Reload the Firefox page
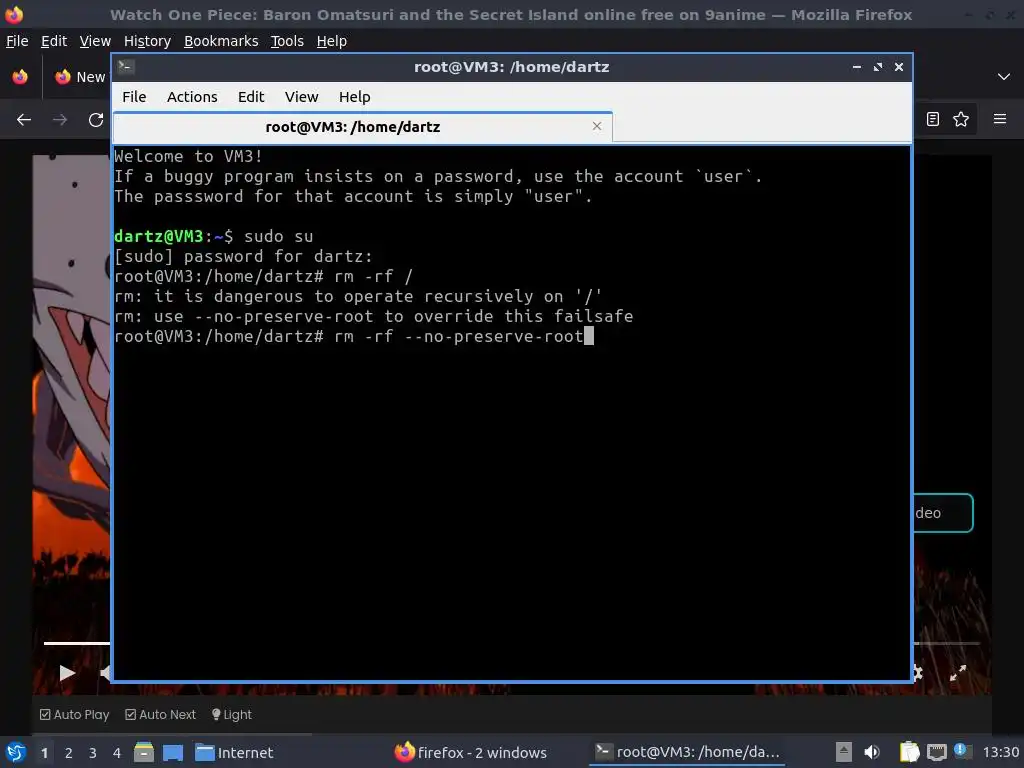Viewport: 1024px width, 768px height. point(96,120)
